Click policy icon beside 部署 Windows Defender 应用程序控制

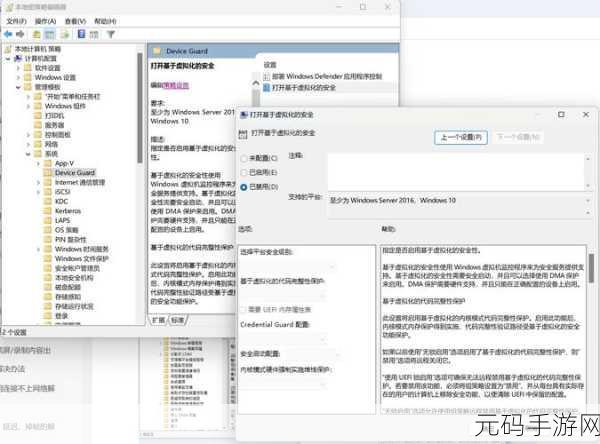pyautogui.click(x=267, y=77)
